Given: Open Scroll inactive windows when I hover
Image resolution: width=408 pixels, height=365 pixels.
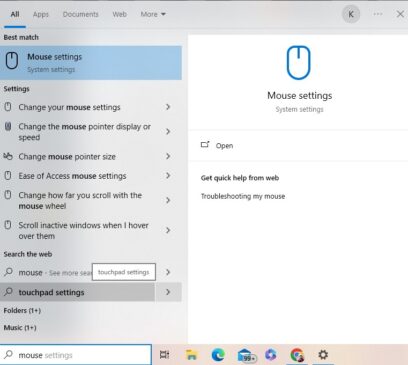Looking at the screenshot, I should pos(77,230).
